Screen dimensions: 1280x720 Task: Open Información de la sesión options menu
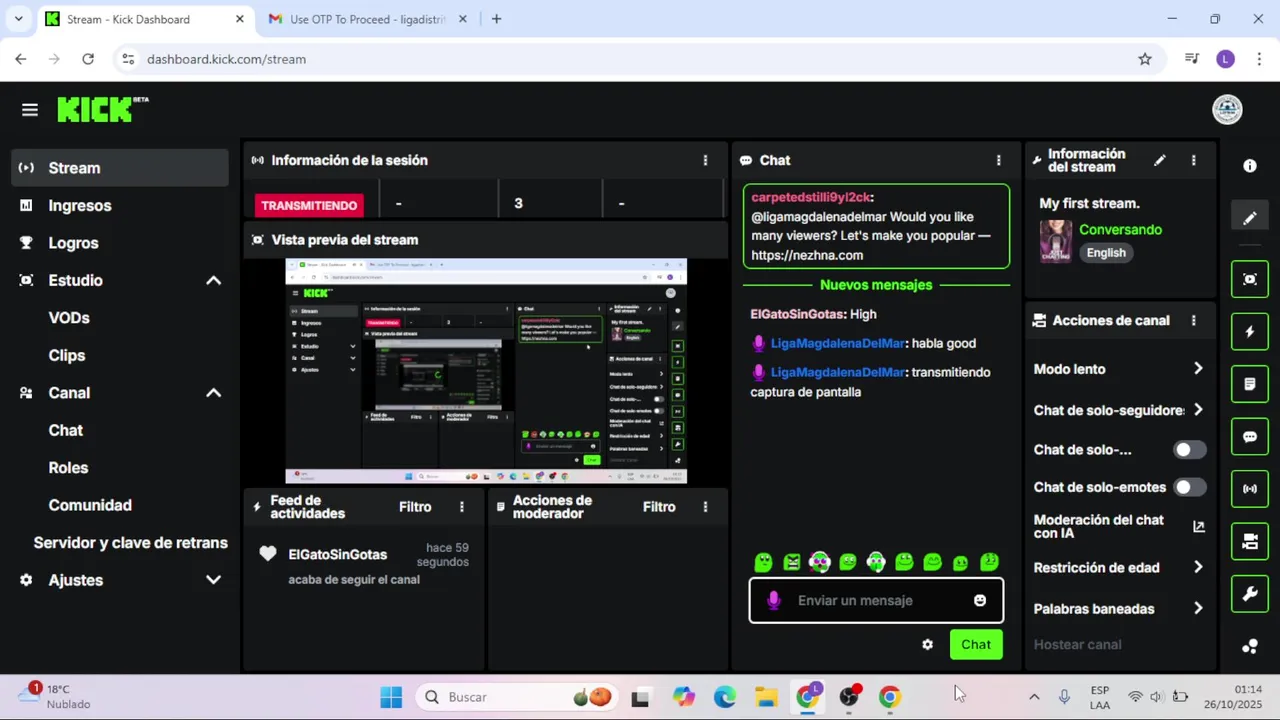pos(705,160)
